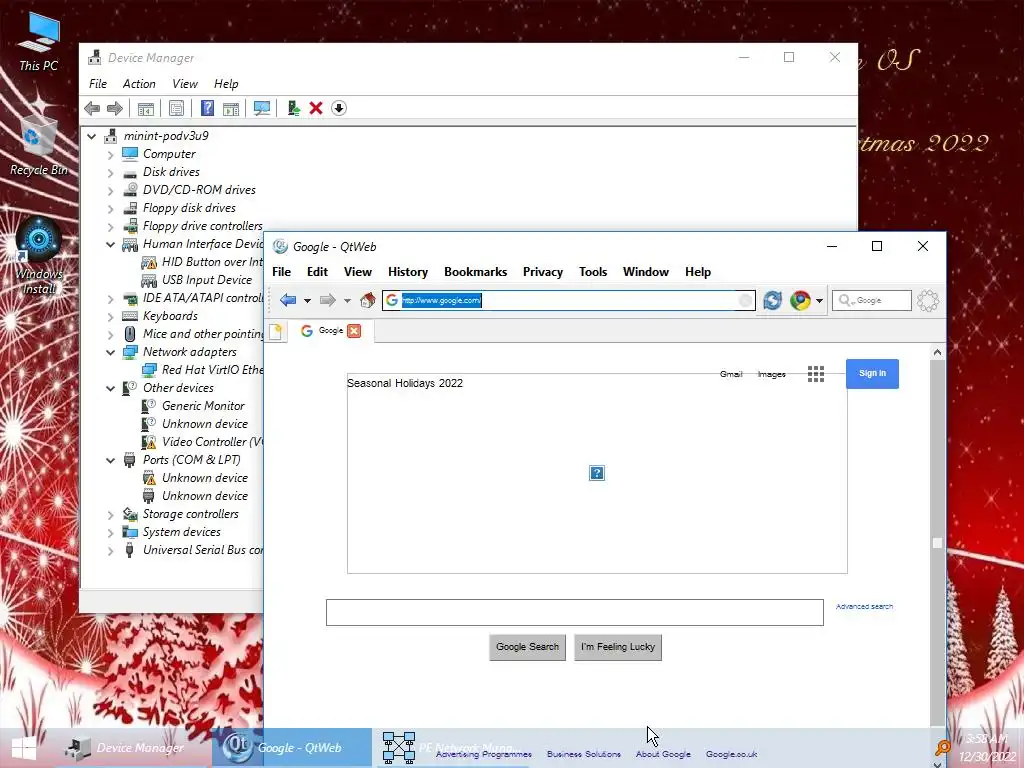Click QtWeb grey forward arrow
Viewport: 1024px width, 768px height.
pos(327,300)
